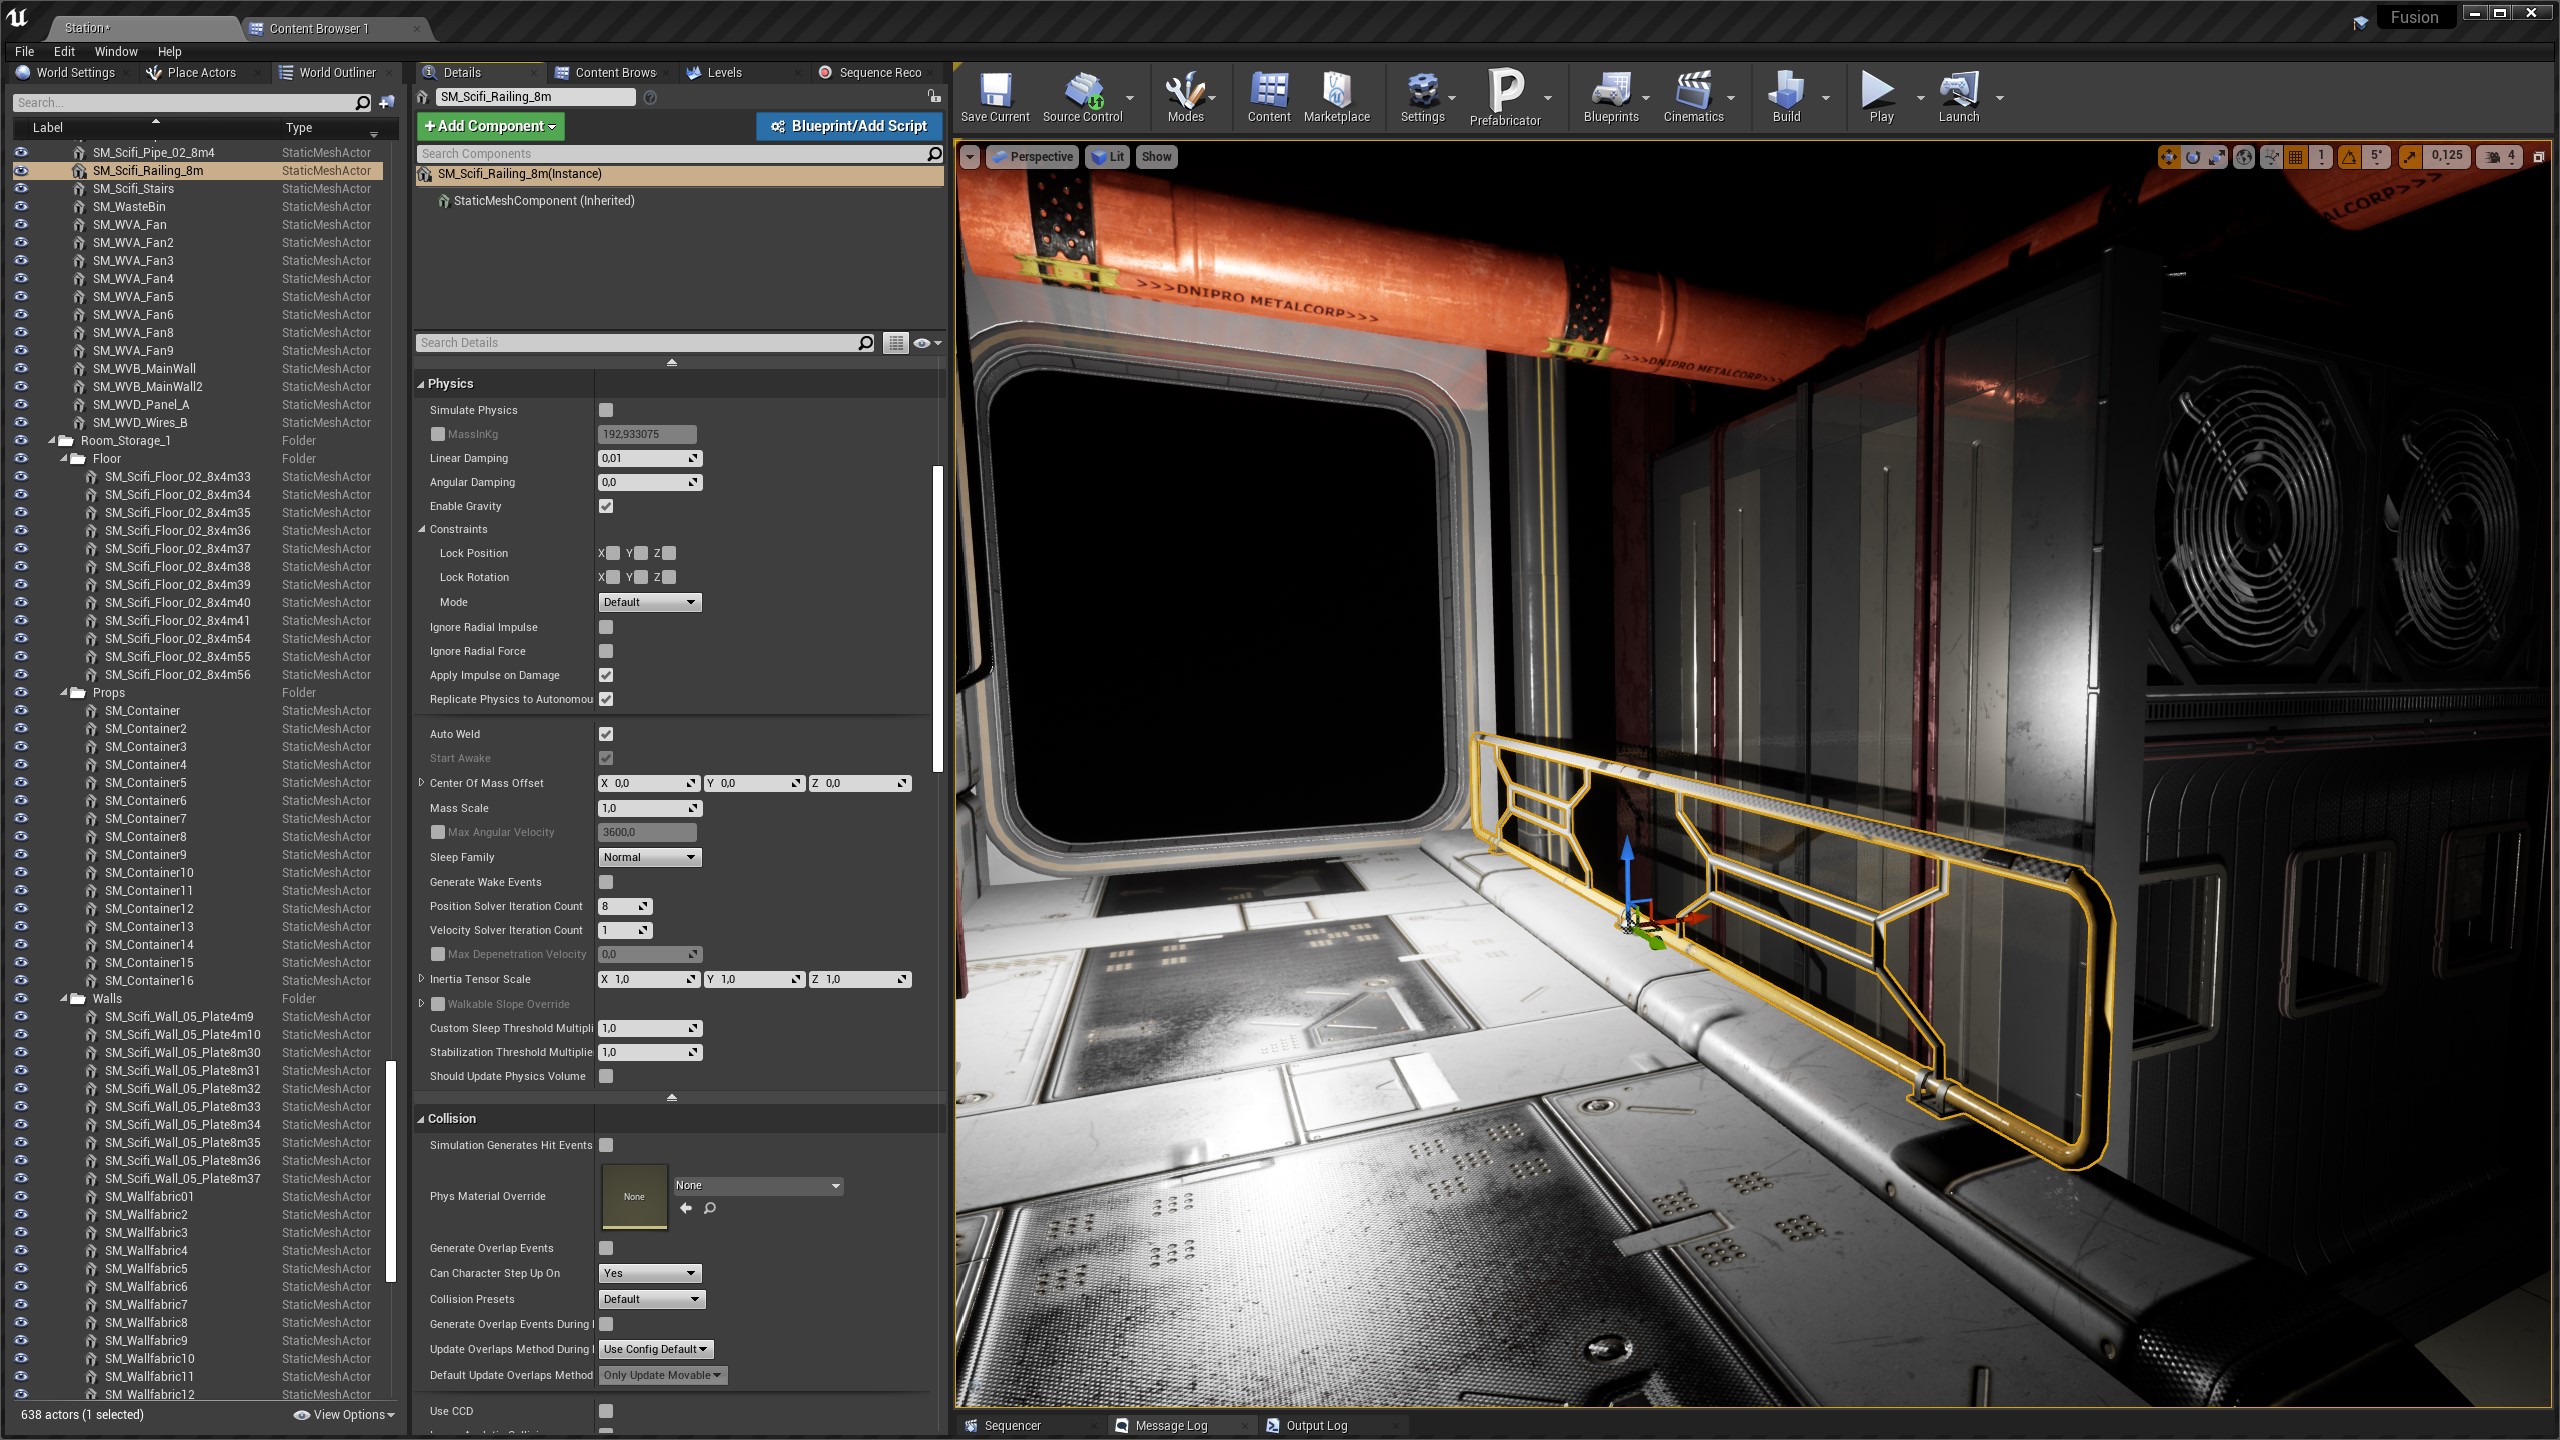
Task: Enable Generate Overlap Events checkbox
Action: coord(606,1248)
